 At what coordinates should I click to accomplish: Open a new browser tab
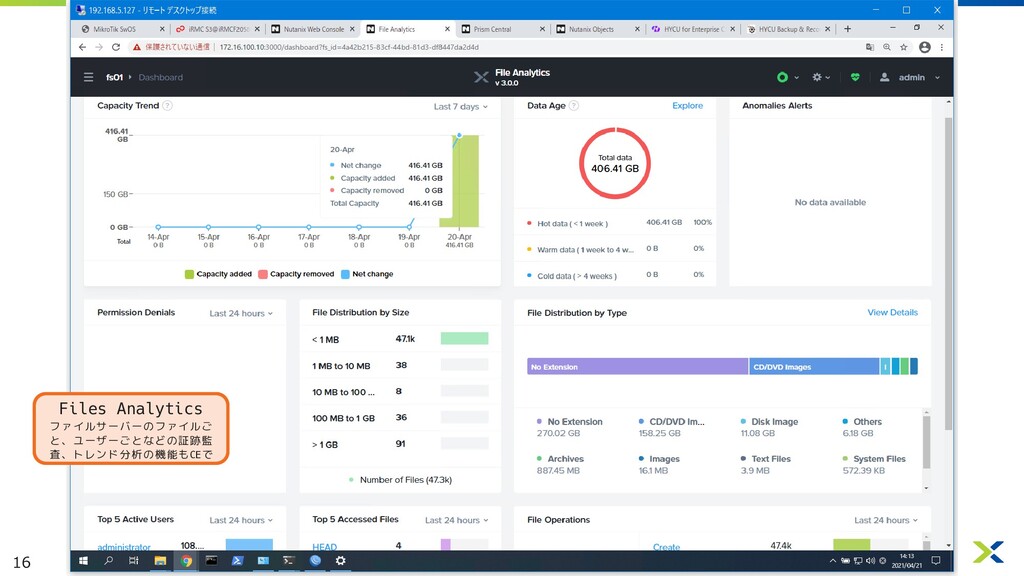847,29
